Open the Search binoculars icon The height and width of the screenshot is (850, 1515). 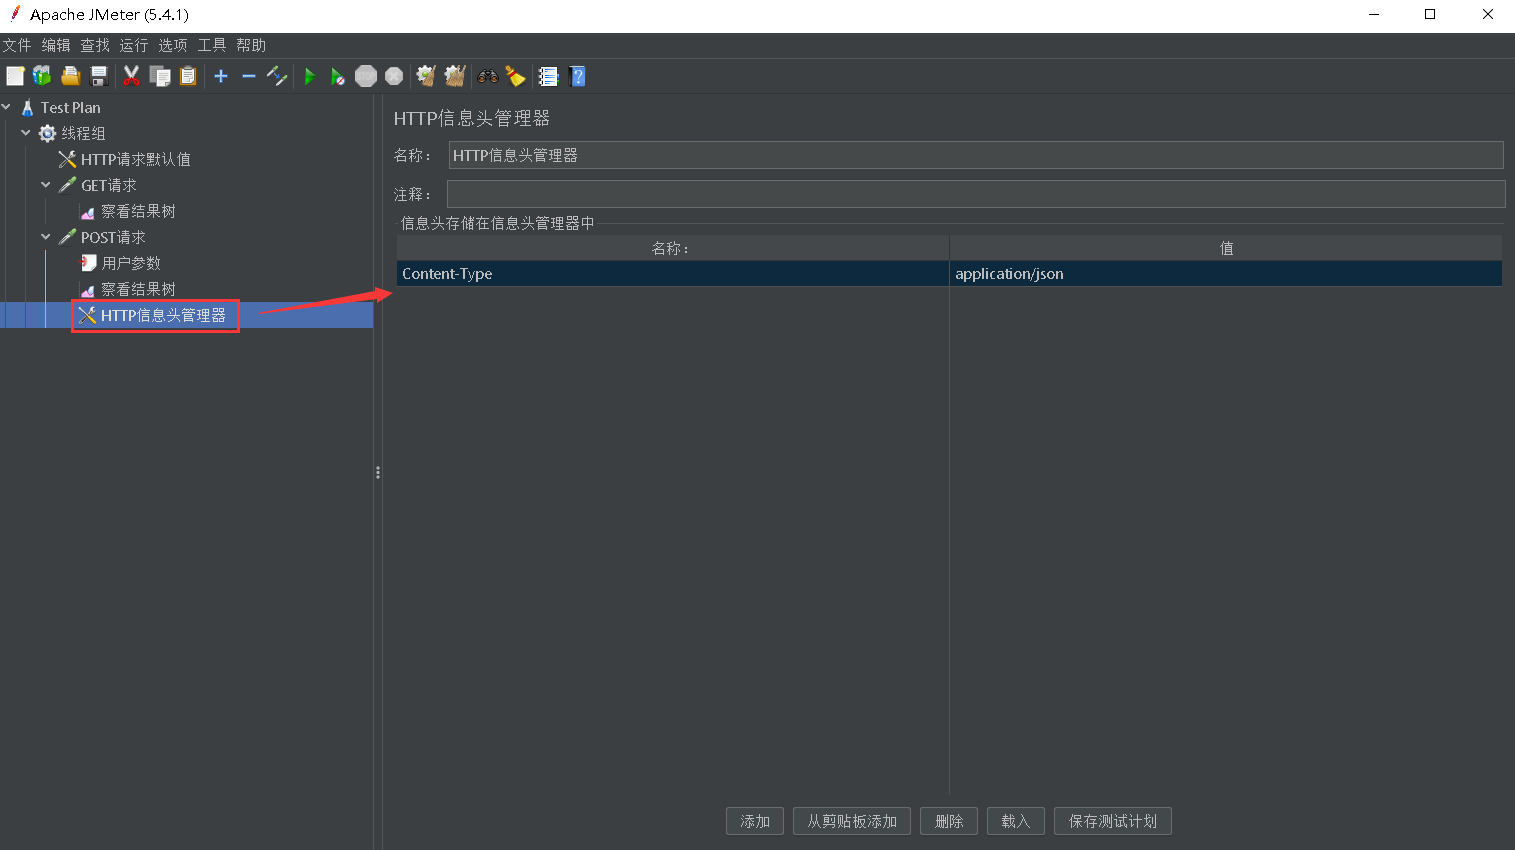488,76
